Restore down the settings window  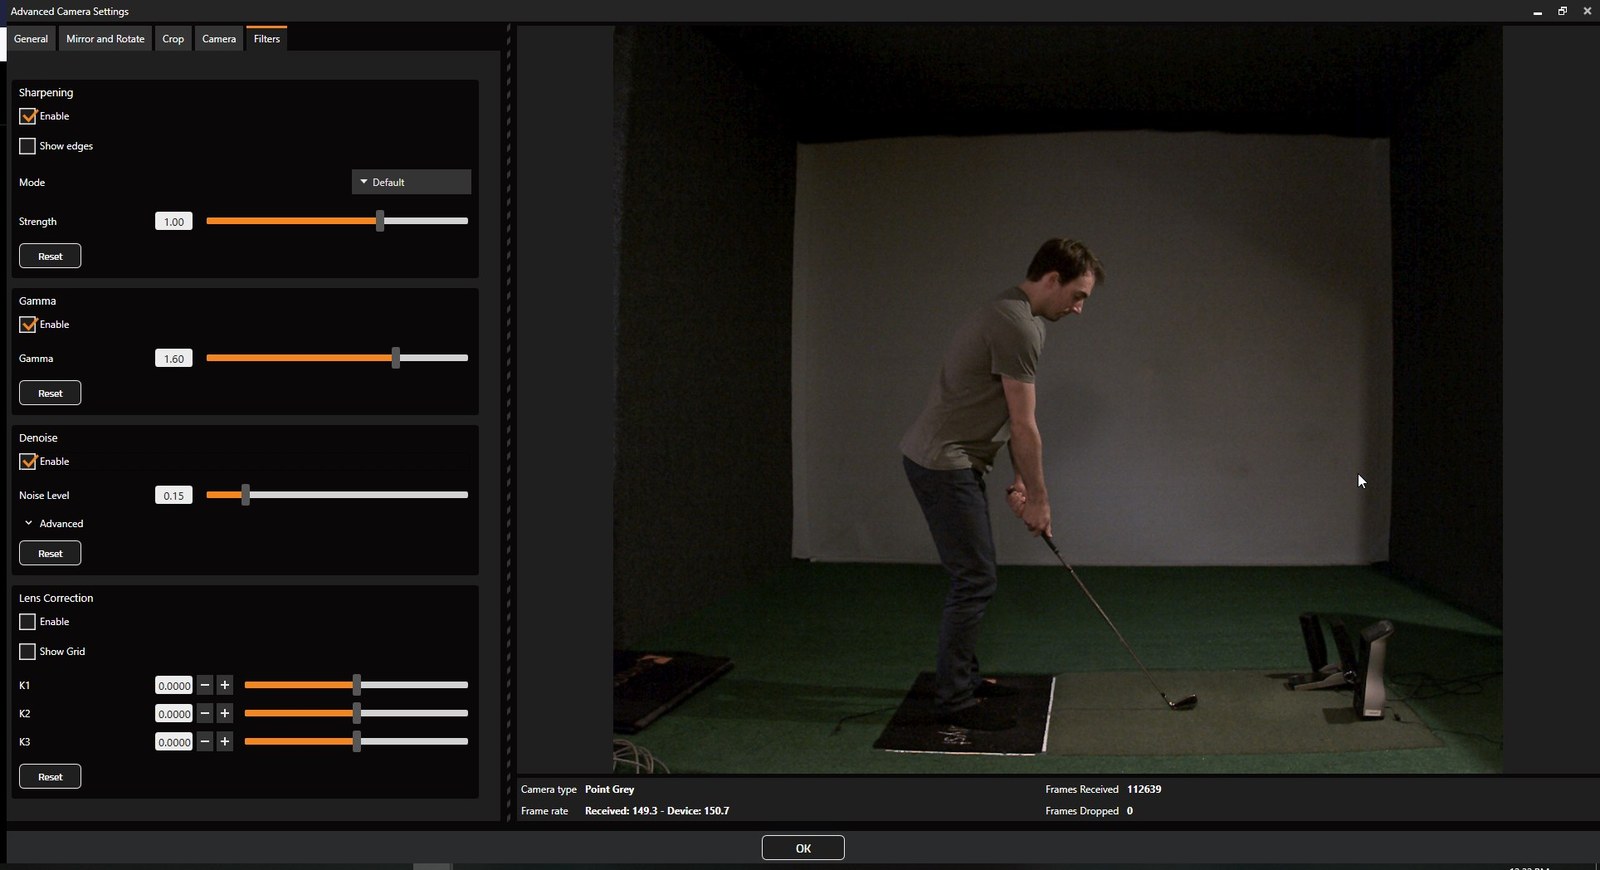(1562, 11)
